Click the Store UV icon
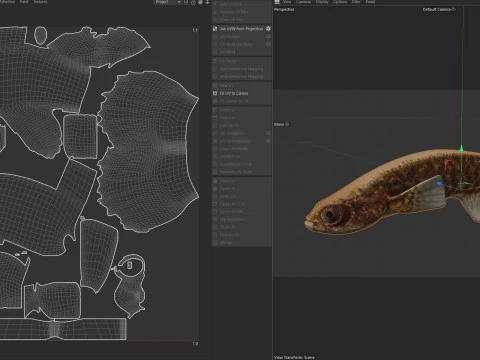 pos(215,227)
